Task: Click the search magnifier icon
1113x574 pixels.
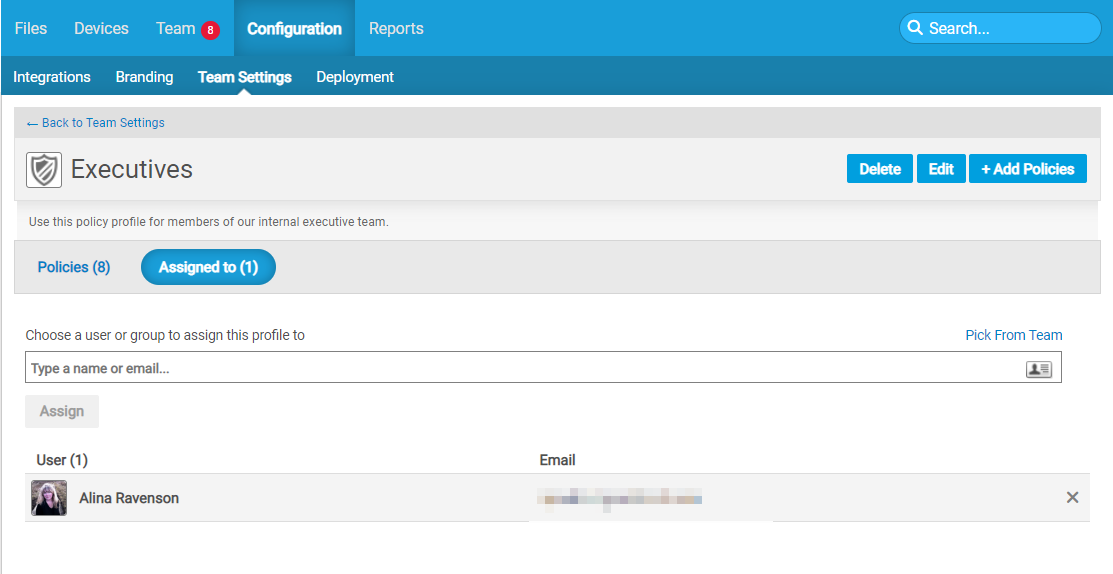Action: coord(914,28)
